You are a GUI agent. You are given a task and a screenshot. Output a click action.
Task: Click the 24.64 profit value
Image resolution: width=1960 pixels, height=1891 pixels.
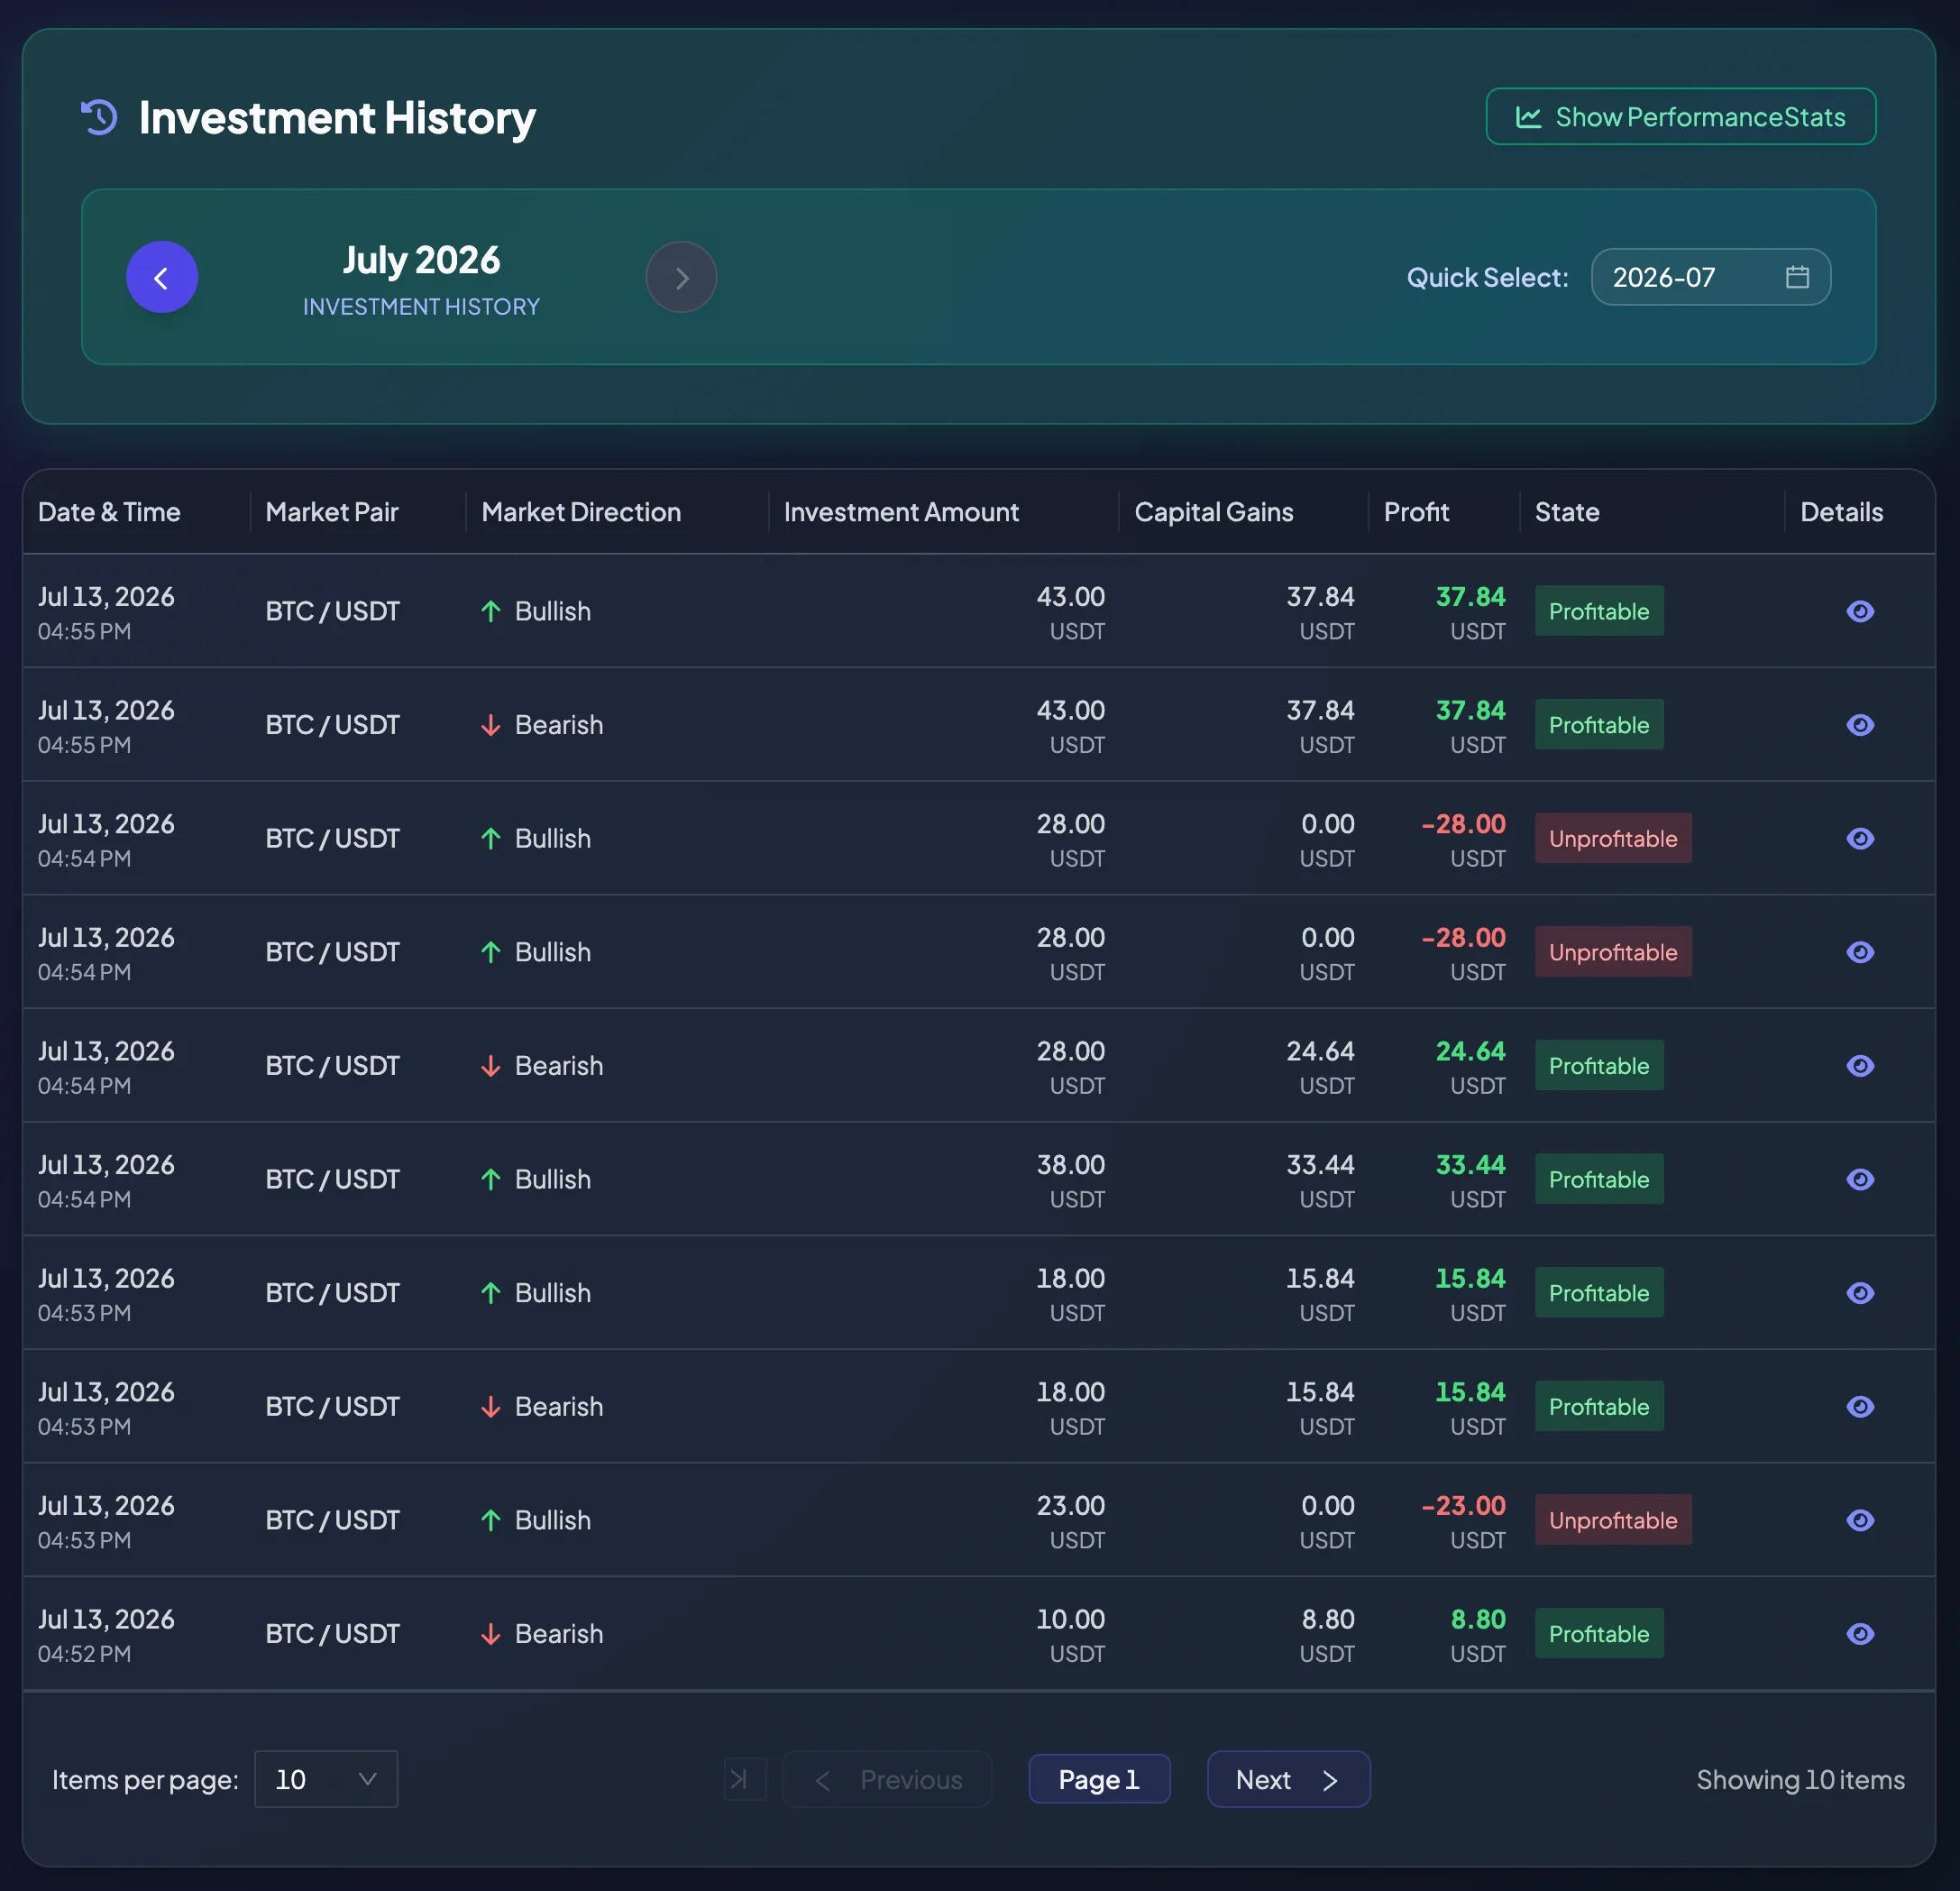[1470, 1051]
